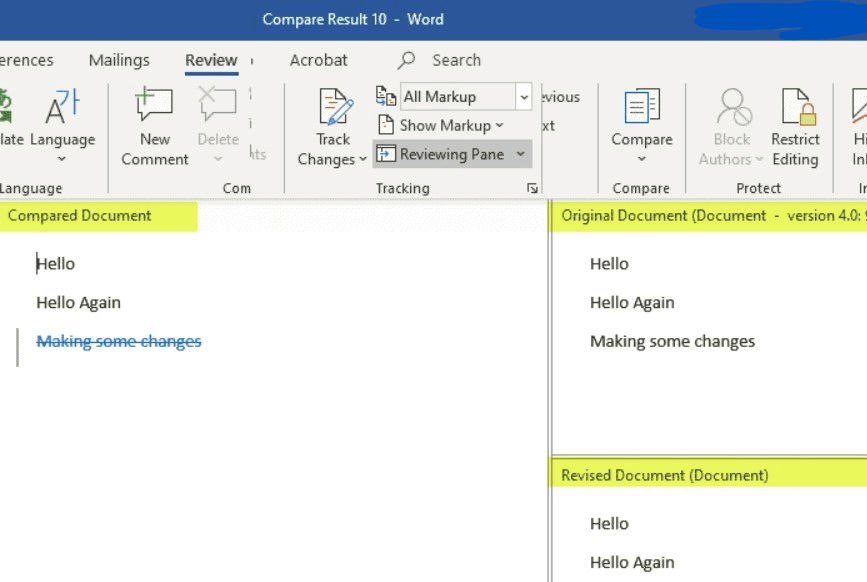Click 'Hello Again' in Revised Document
867x582 pixels.
(x=632, y=562)
